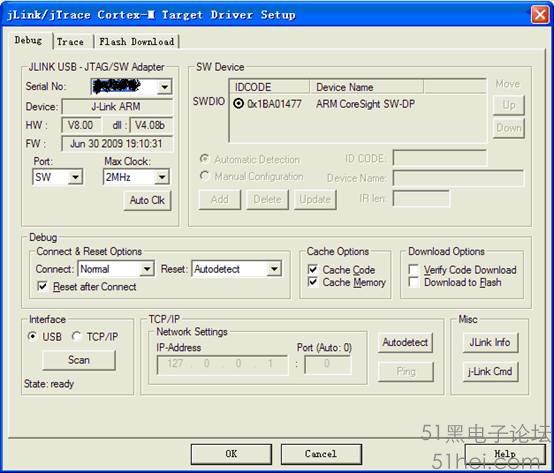This screenshot has width=554, height=473.
Task: Enable Verify Code Download checkbox
Action: coord(414,270)
